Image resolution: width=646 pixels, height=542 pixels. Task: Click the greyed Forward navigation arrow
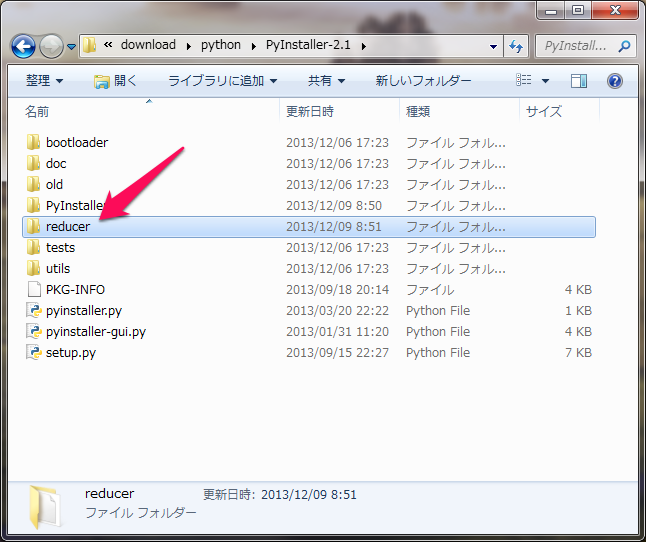pyautogui.click(x=51, y=46)
